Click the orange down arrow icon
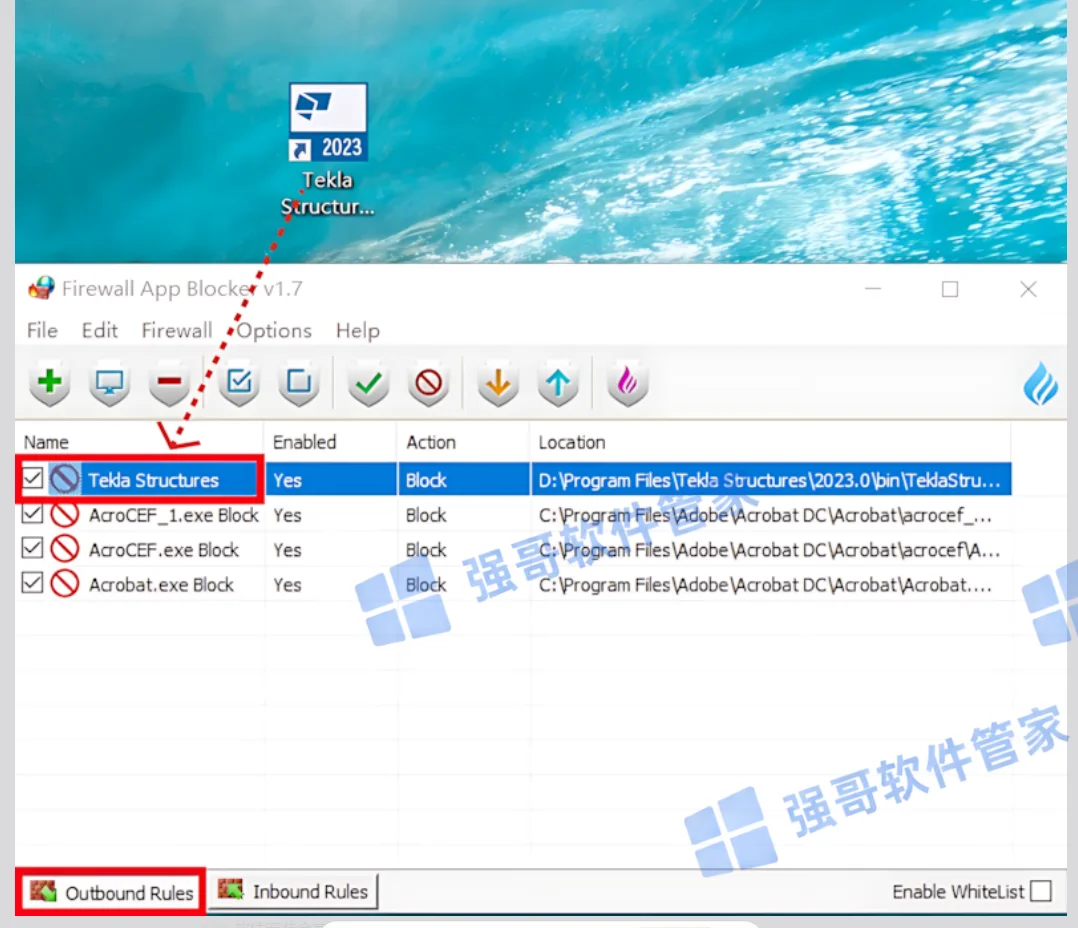Viewport: 1078px width, 928px height. point(498,382)
